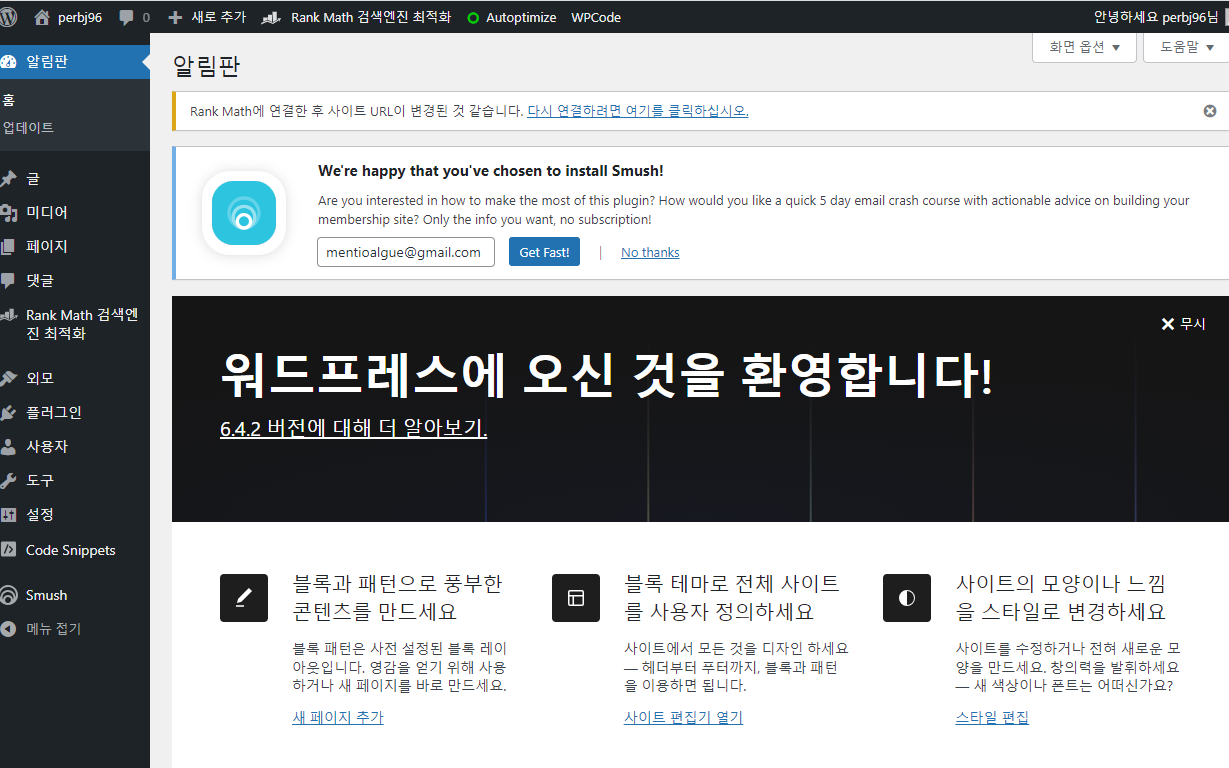Viewport: 1229px width, 768px height.
Task: Go to the 홈 submenu item
Action: pyautogui.click(x=9, y=100)
